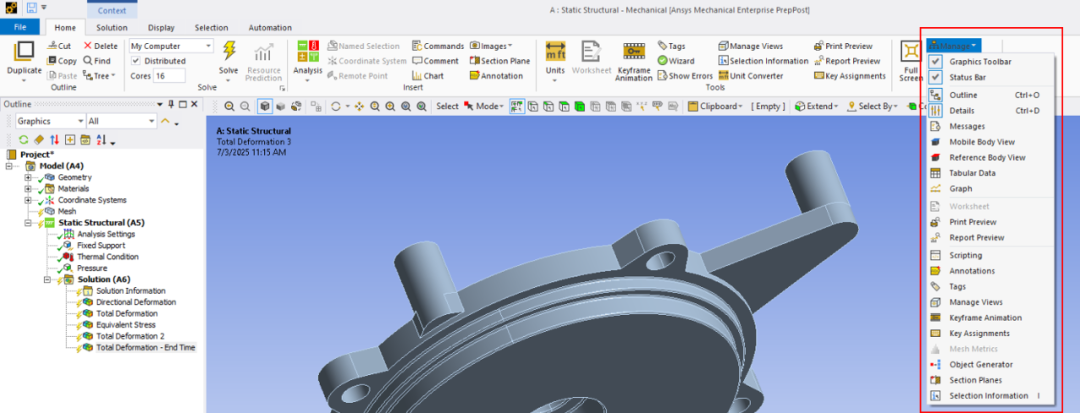Click the Duplicate icon in Outline group

tap(24, 52)
